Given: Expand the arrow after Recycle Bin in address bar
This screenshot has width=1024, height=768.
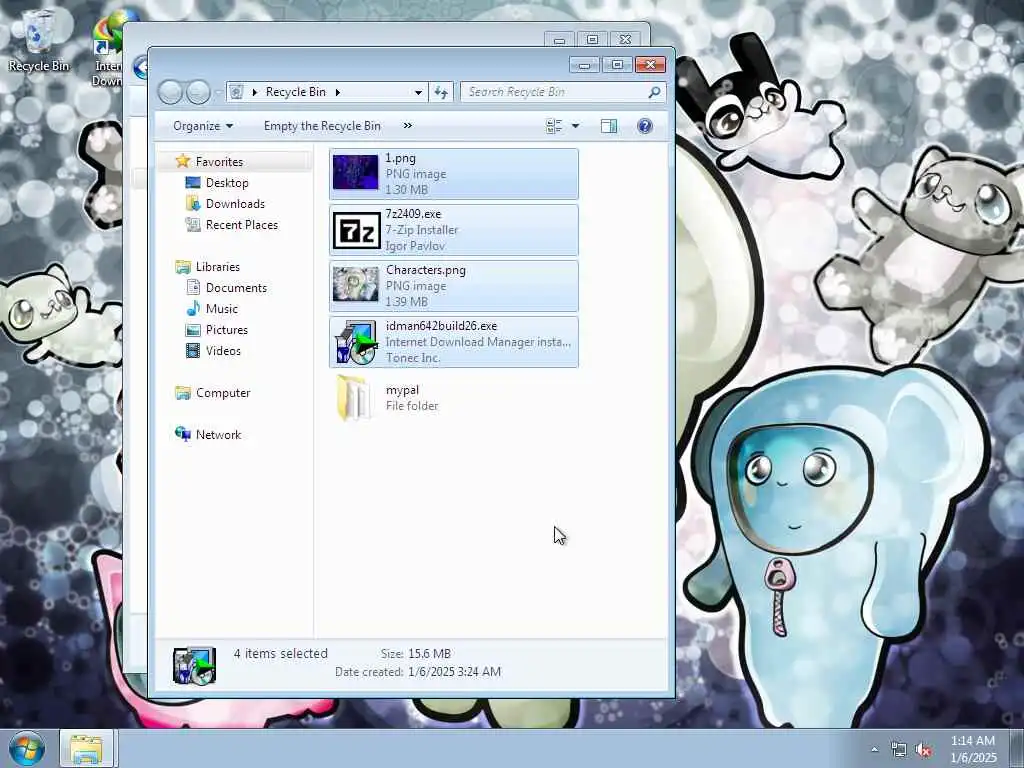Looking at the screenshot, I should [x=338, y=92].
